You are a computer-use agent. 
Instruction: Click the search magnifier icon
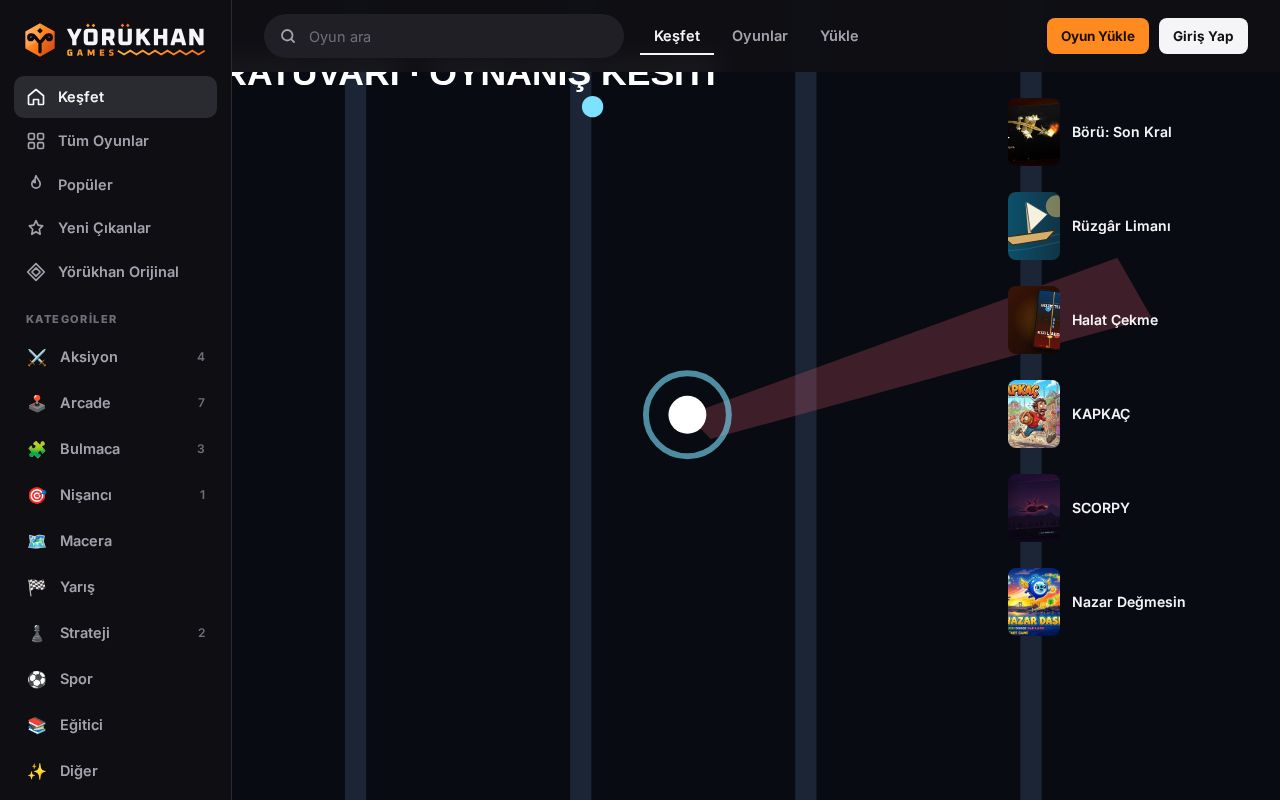(x=288, y=36)
